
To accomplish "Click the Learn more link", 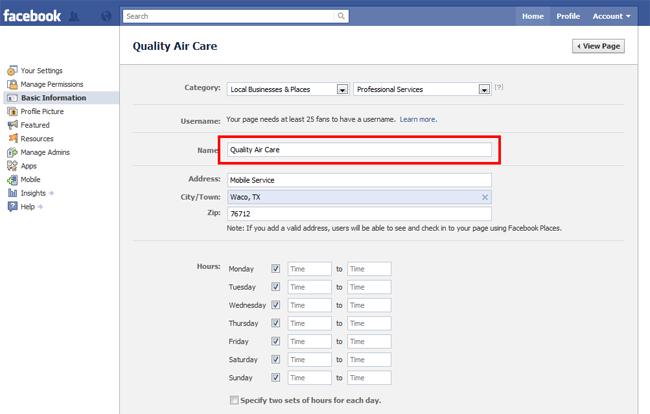I will pos(418,119).
